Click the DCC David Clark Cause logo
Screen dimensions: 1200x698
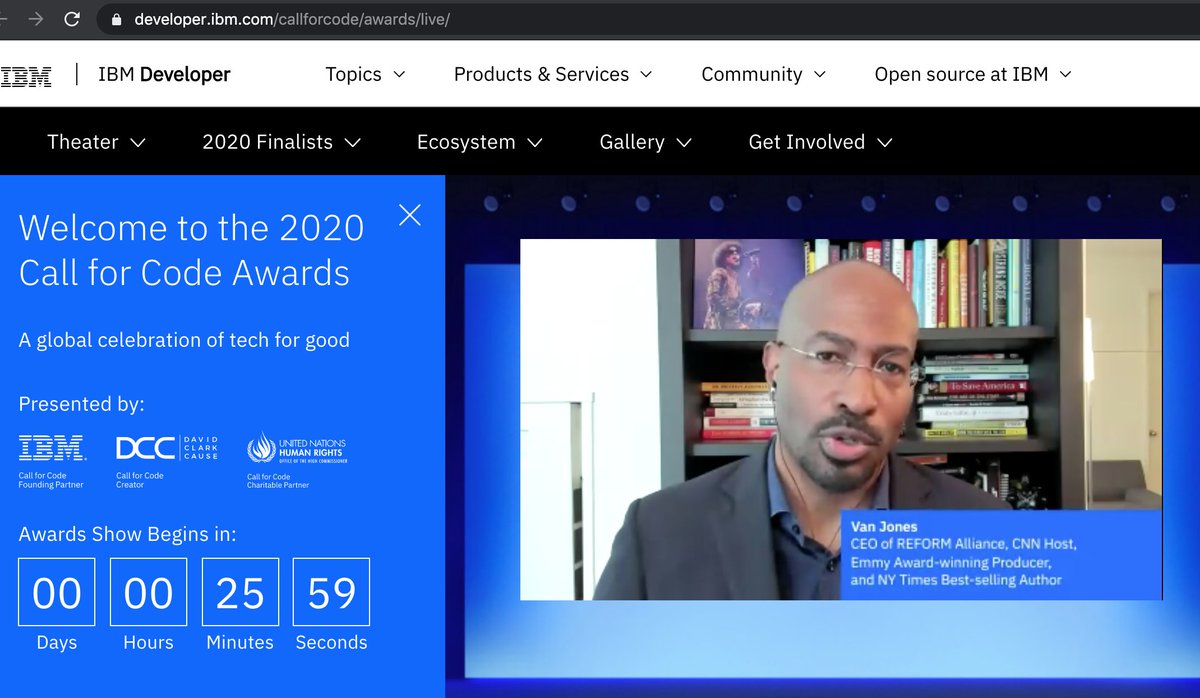[x=166, y=447]
